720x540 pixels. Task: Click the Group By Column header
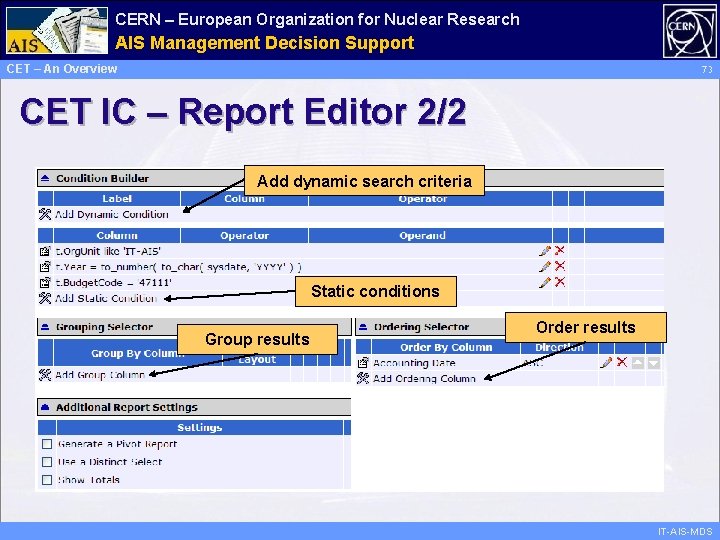(x=138, y=353)
